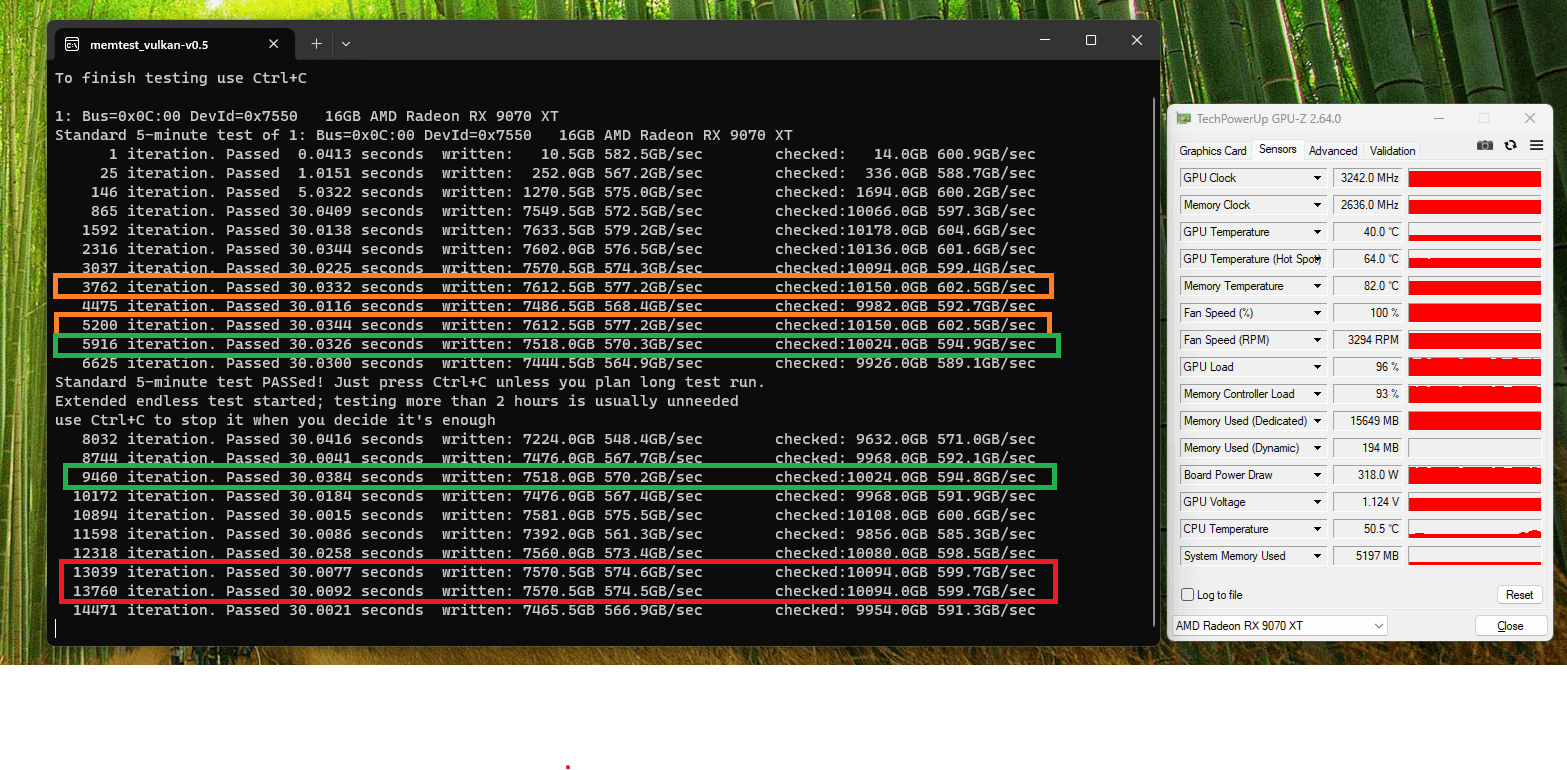Viewport: 1567px width, 770px height.
Task: Click the 3242.0 MHz GPU Clock value
Action: point(1367,178)
